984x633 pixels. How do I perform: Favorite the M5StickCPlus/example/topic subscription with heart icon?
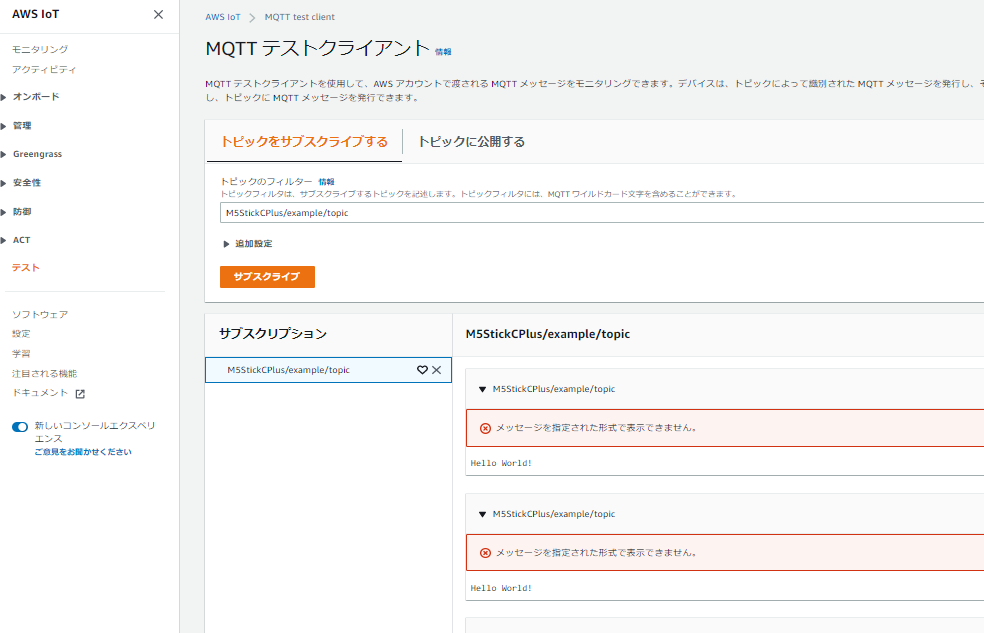point(422,370)
